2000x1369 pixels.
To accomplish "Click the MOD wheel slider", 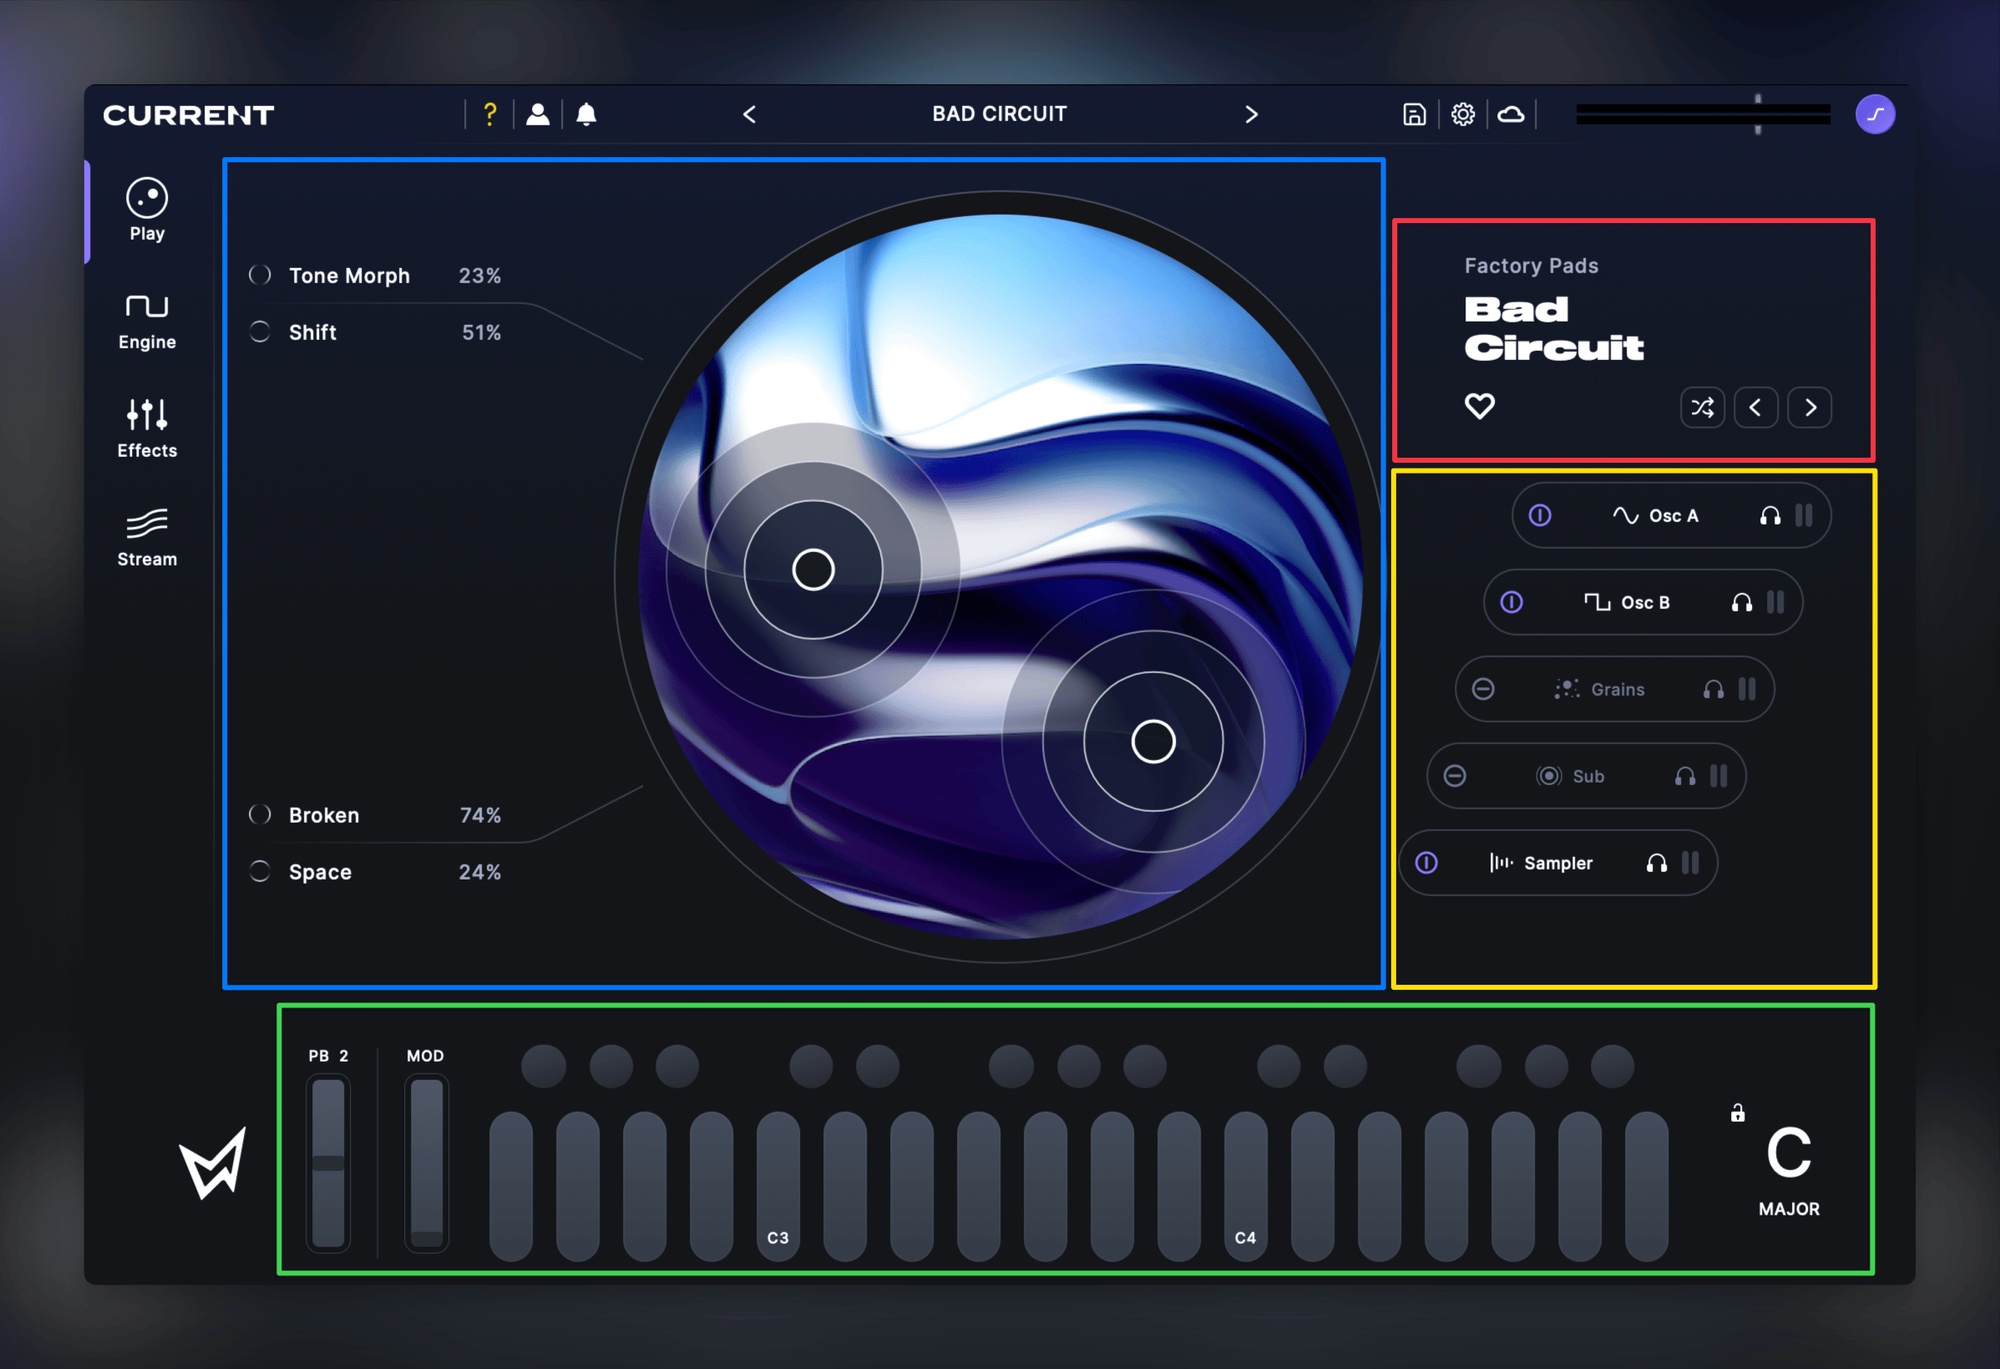I will pyautogui.click(x=427, y=1162).
